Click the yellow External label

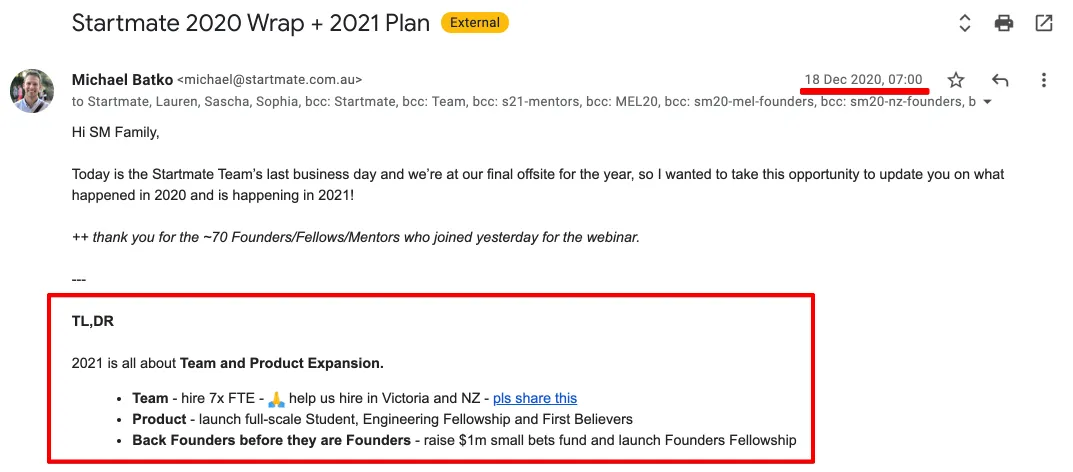(475, 23)
